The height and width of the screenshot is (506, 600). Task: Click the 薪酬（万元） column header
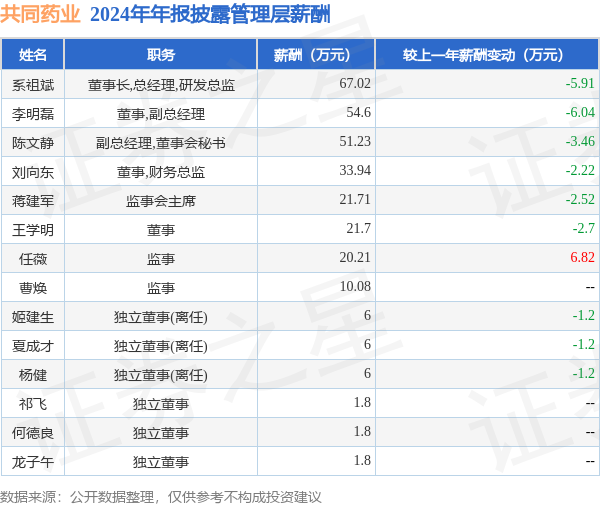316,55
